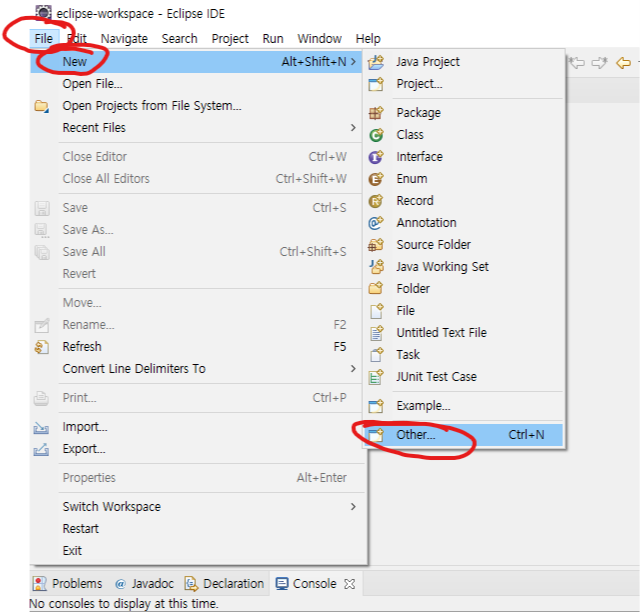Click the Problems view icon
Screen dimensions: 640x612
click(x=40, y=584)
